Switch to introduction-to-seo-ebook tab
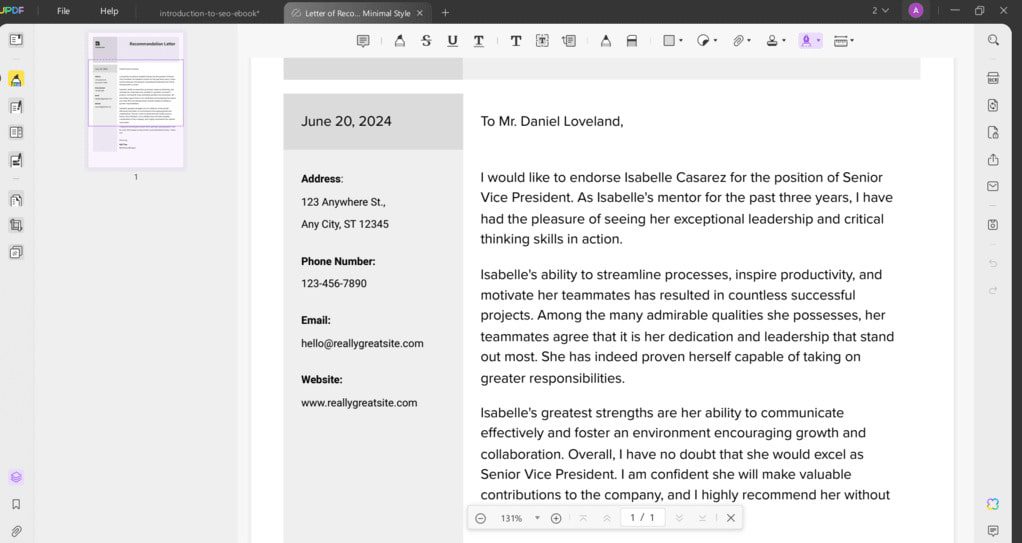Viewport: 1022px width, 543px height. point(210,13)
